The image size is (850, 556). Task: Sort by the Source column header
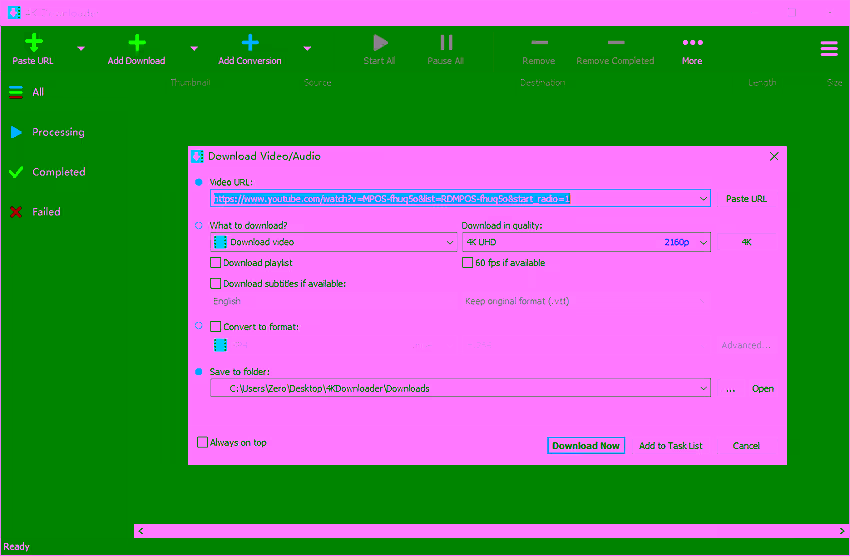317,82
